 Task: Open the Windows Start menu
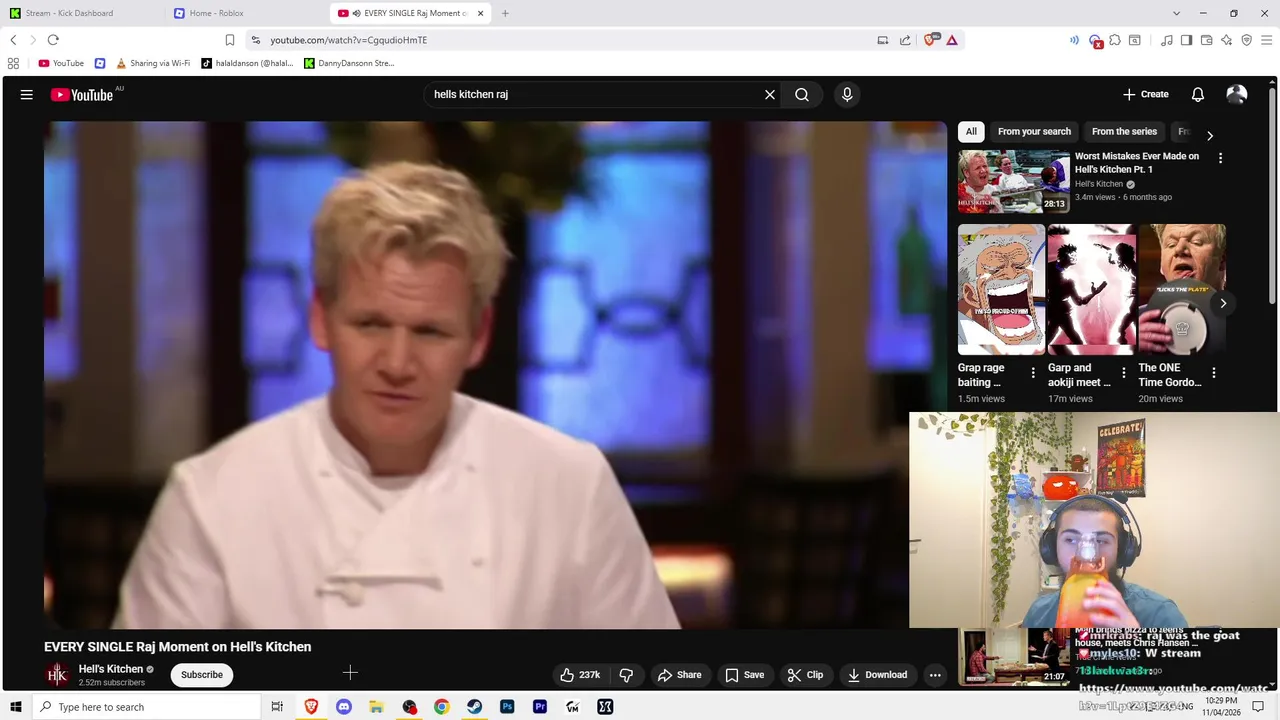click(x=16, y=707)
